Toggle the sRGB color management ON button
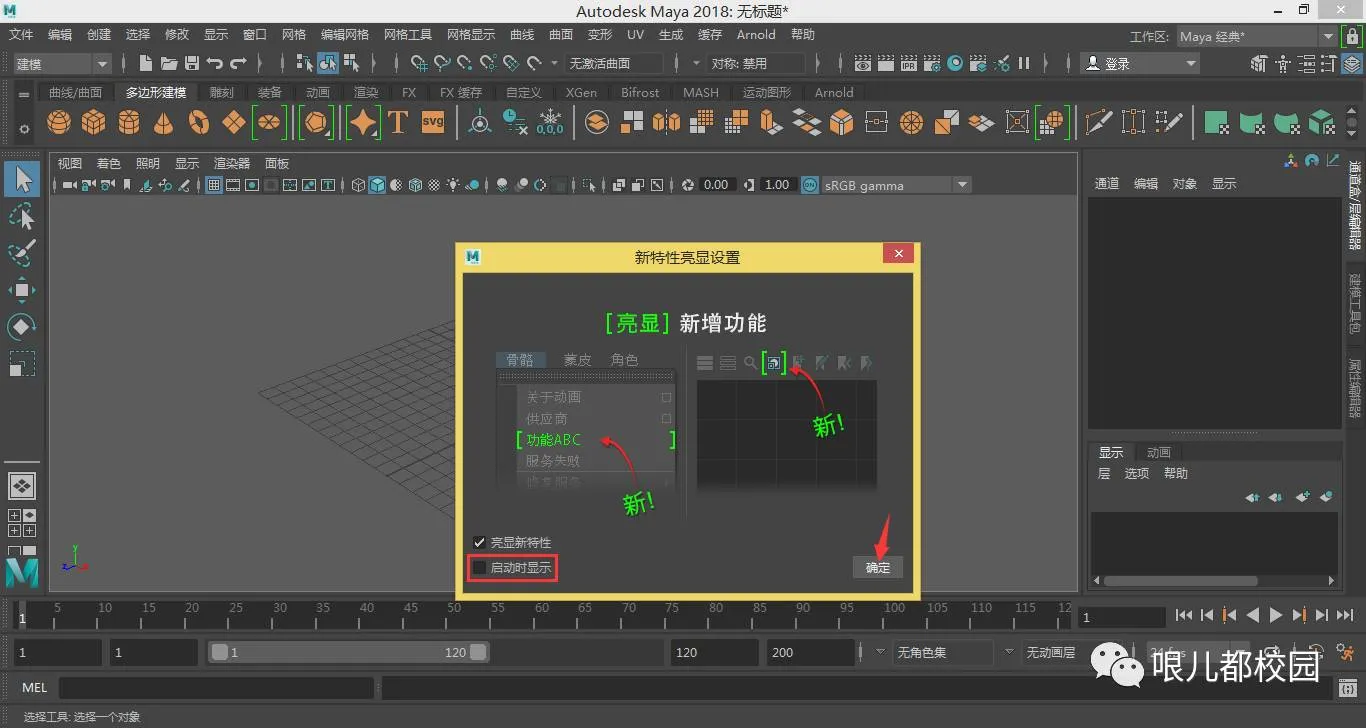Viewport: 1366px width, 728px height. (810, 185)
